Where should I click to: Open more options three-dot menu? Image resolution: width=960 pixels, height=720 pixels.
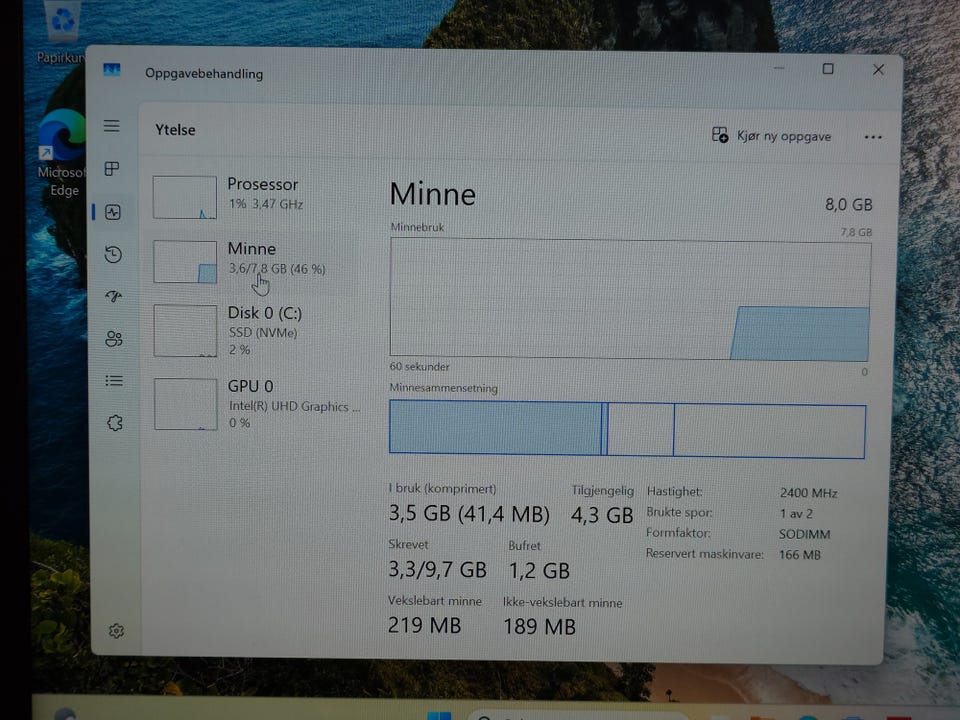tap(873, 137)
